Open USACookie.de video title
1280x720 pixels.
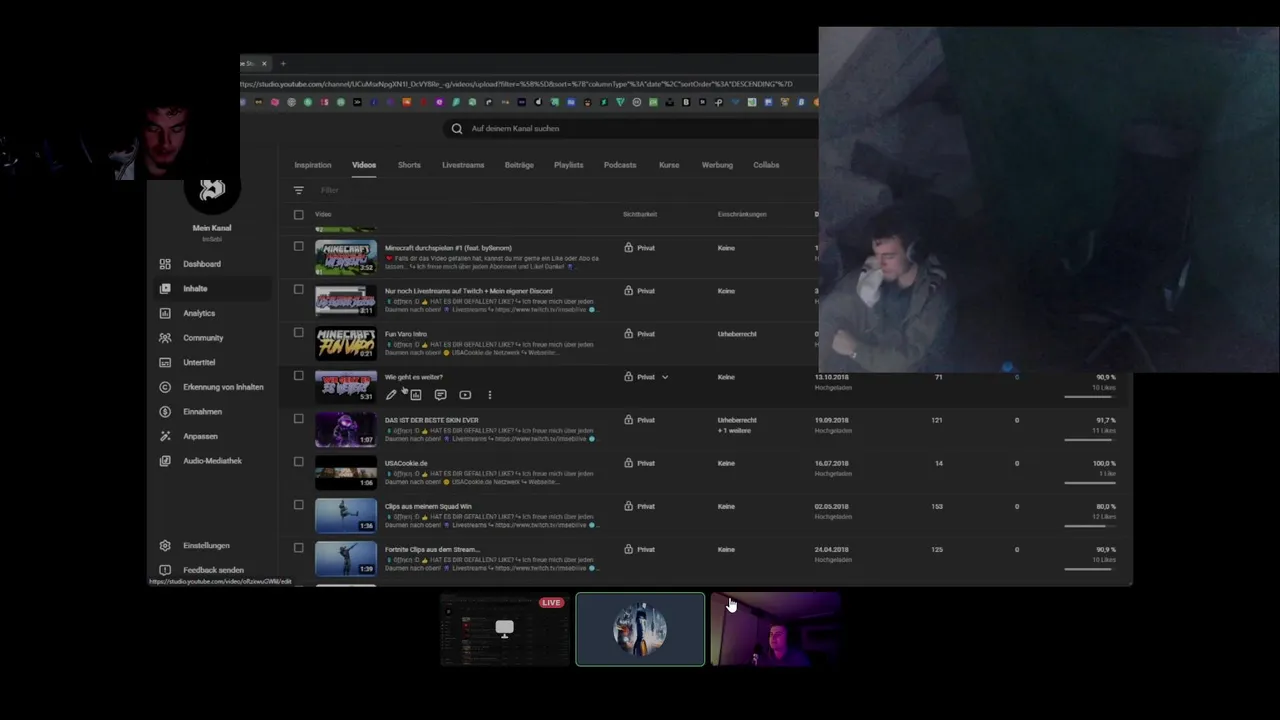(x=406, y=463)
